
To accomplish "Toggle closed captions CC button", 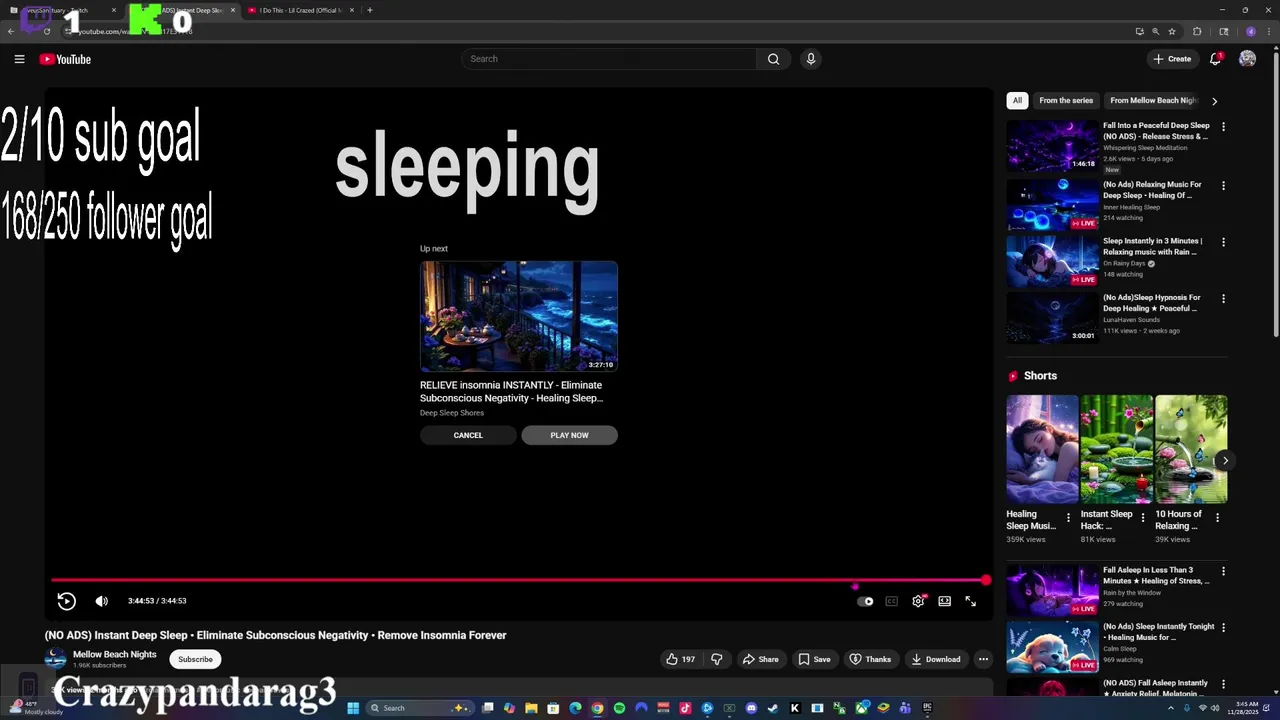I will point(891,601).
